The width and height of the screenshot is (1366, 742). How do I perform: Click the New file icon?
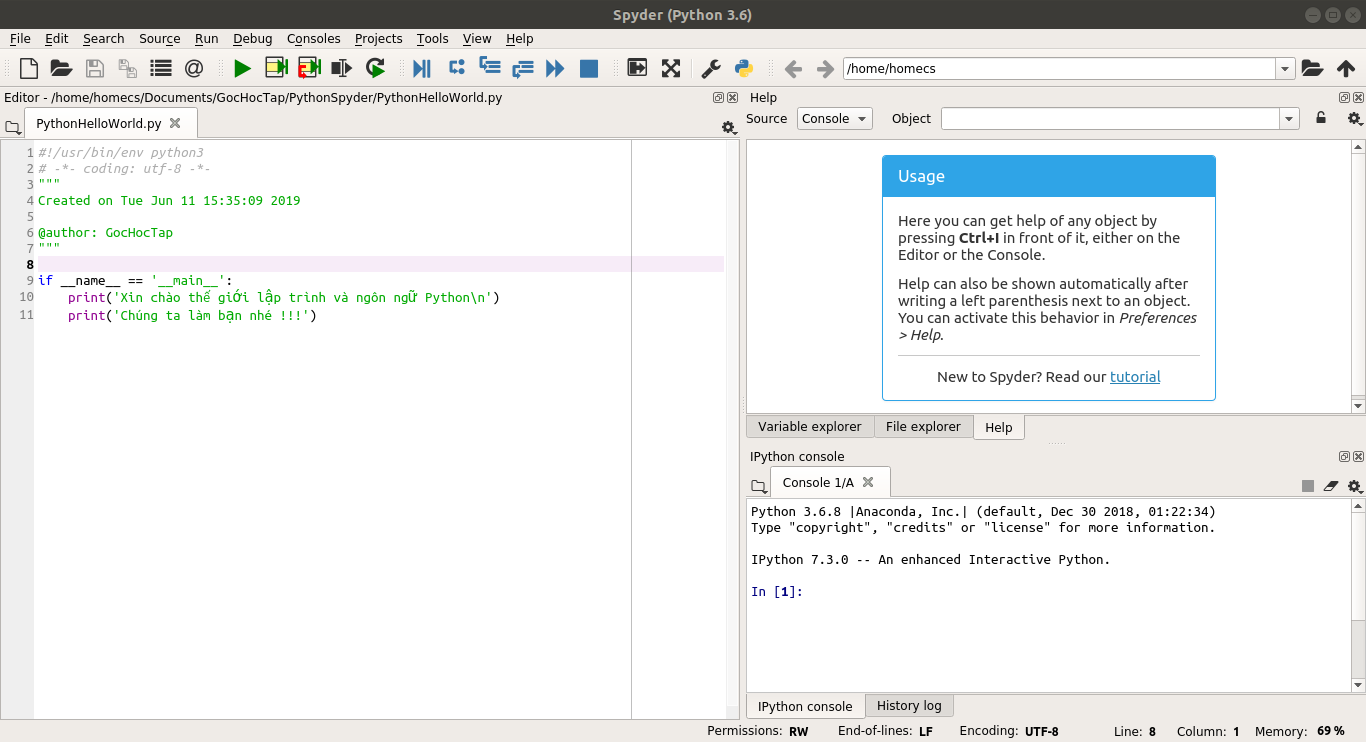click(x=29, y=69)
